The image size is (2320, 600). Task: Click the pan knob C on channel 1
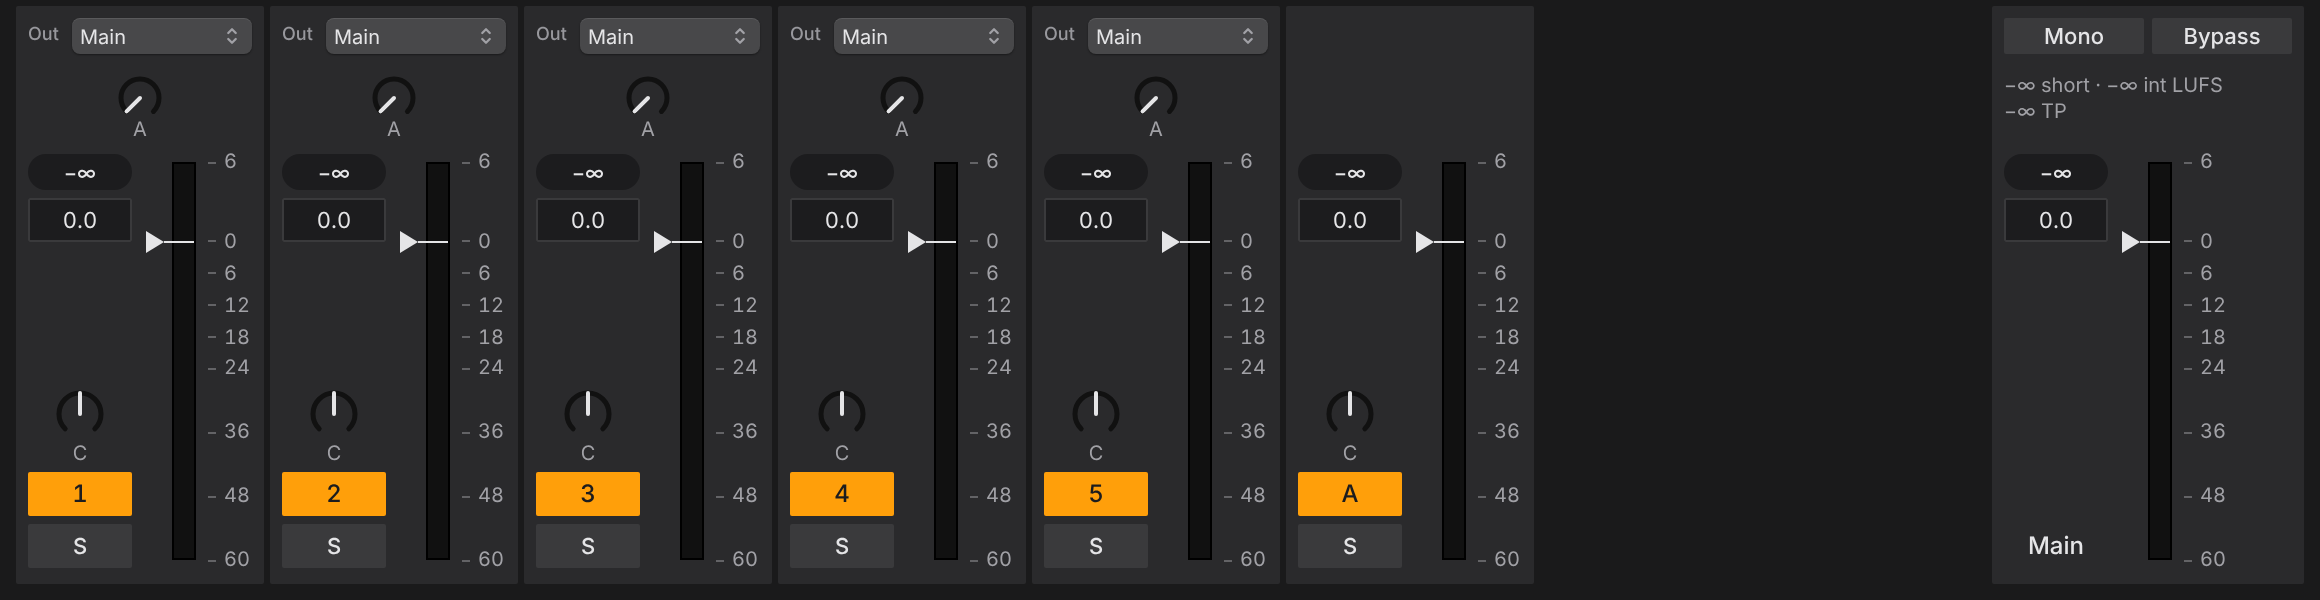pos(80,412)
